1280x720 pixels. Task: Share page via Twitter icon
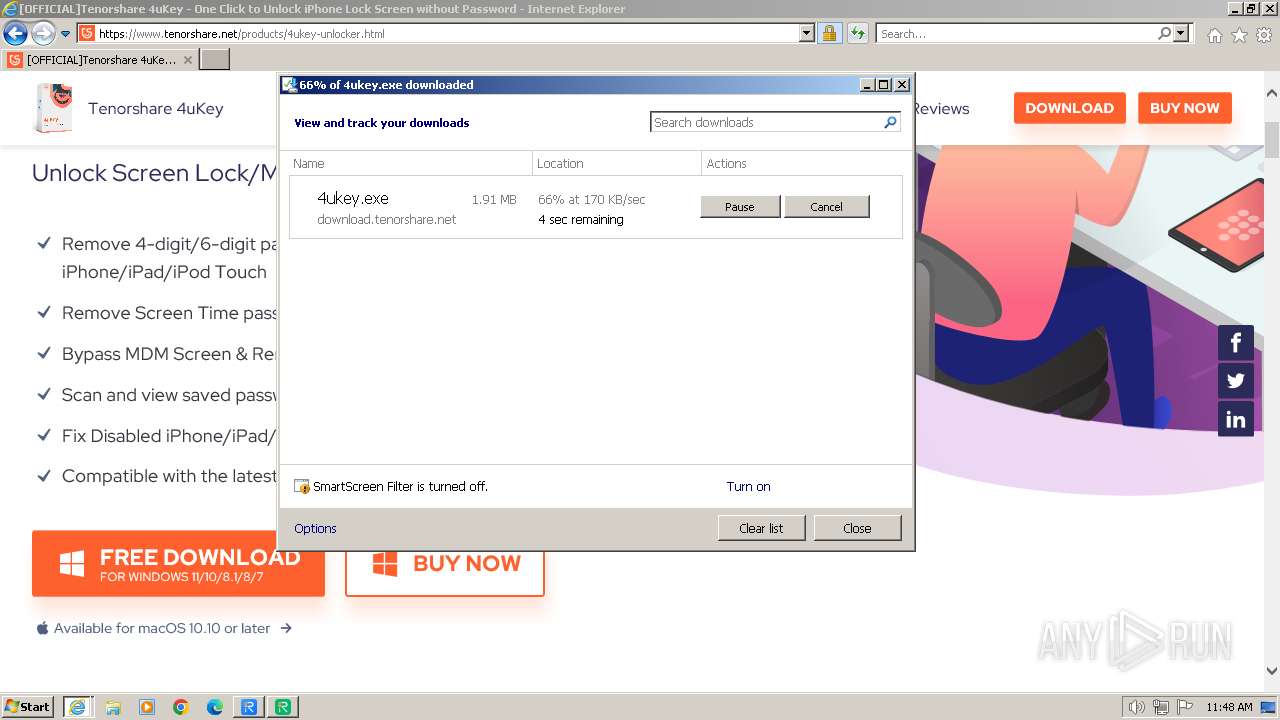click(1235, 381)
